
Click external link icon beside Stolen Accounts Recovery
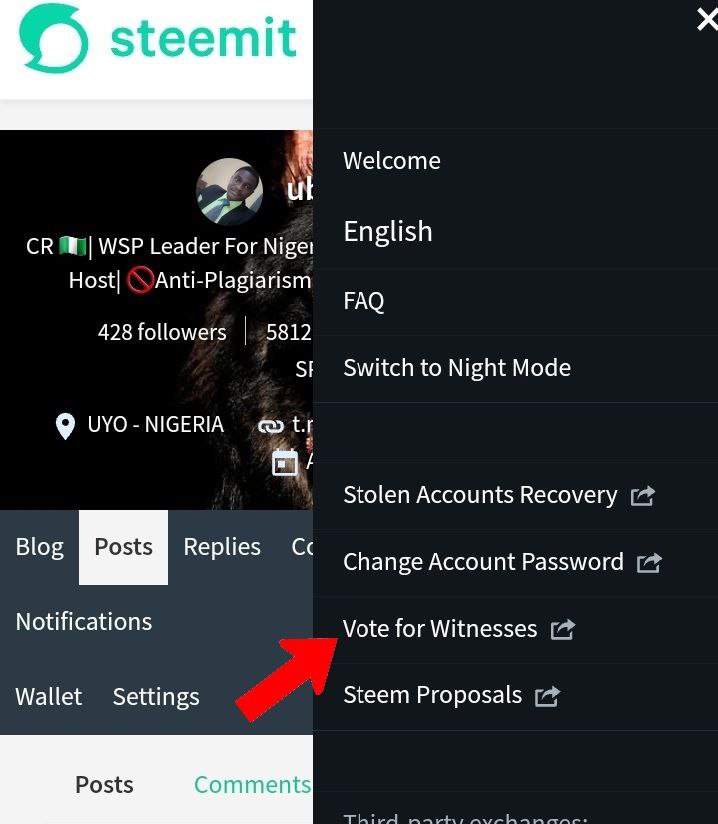pyautogui.click(x=642, y=496)
